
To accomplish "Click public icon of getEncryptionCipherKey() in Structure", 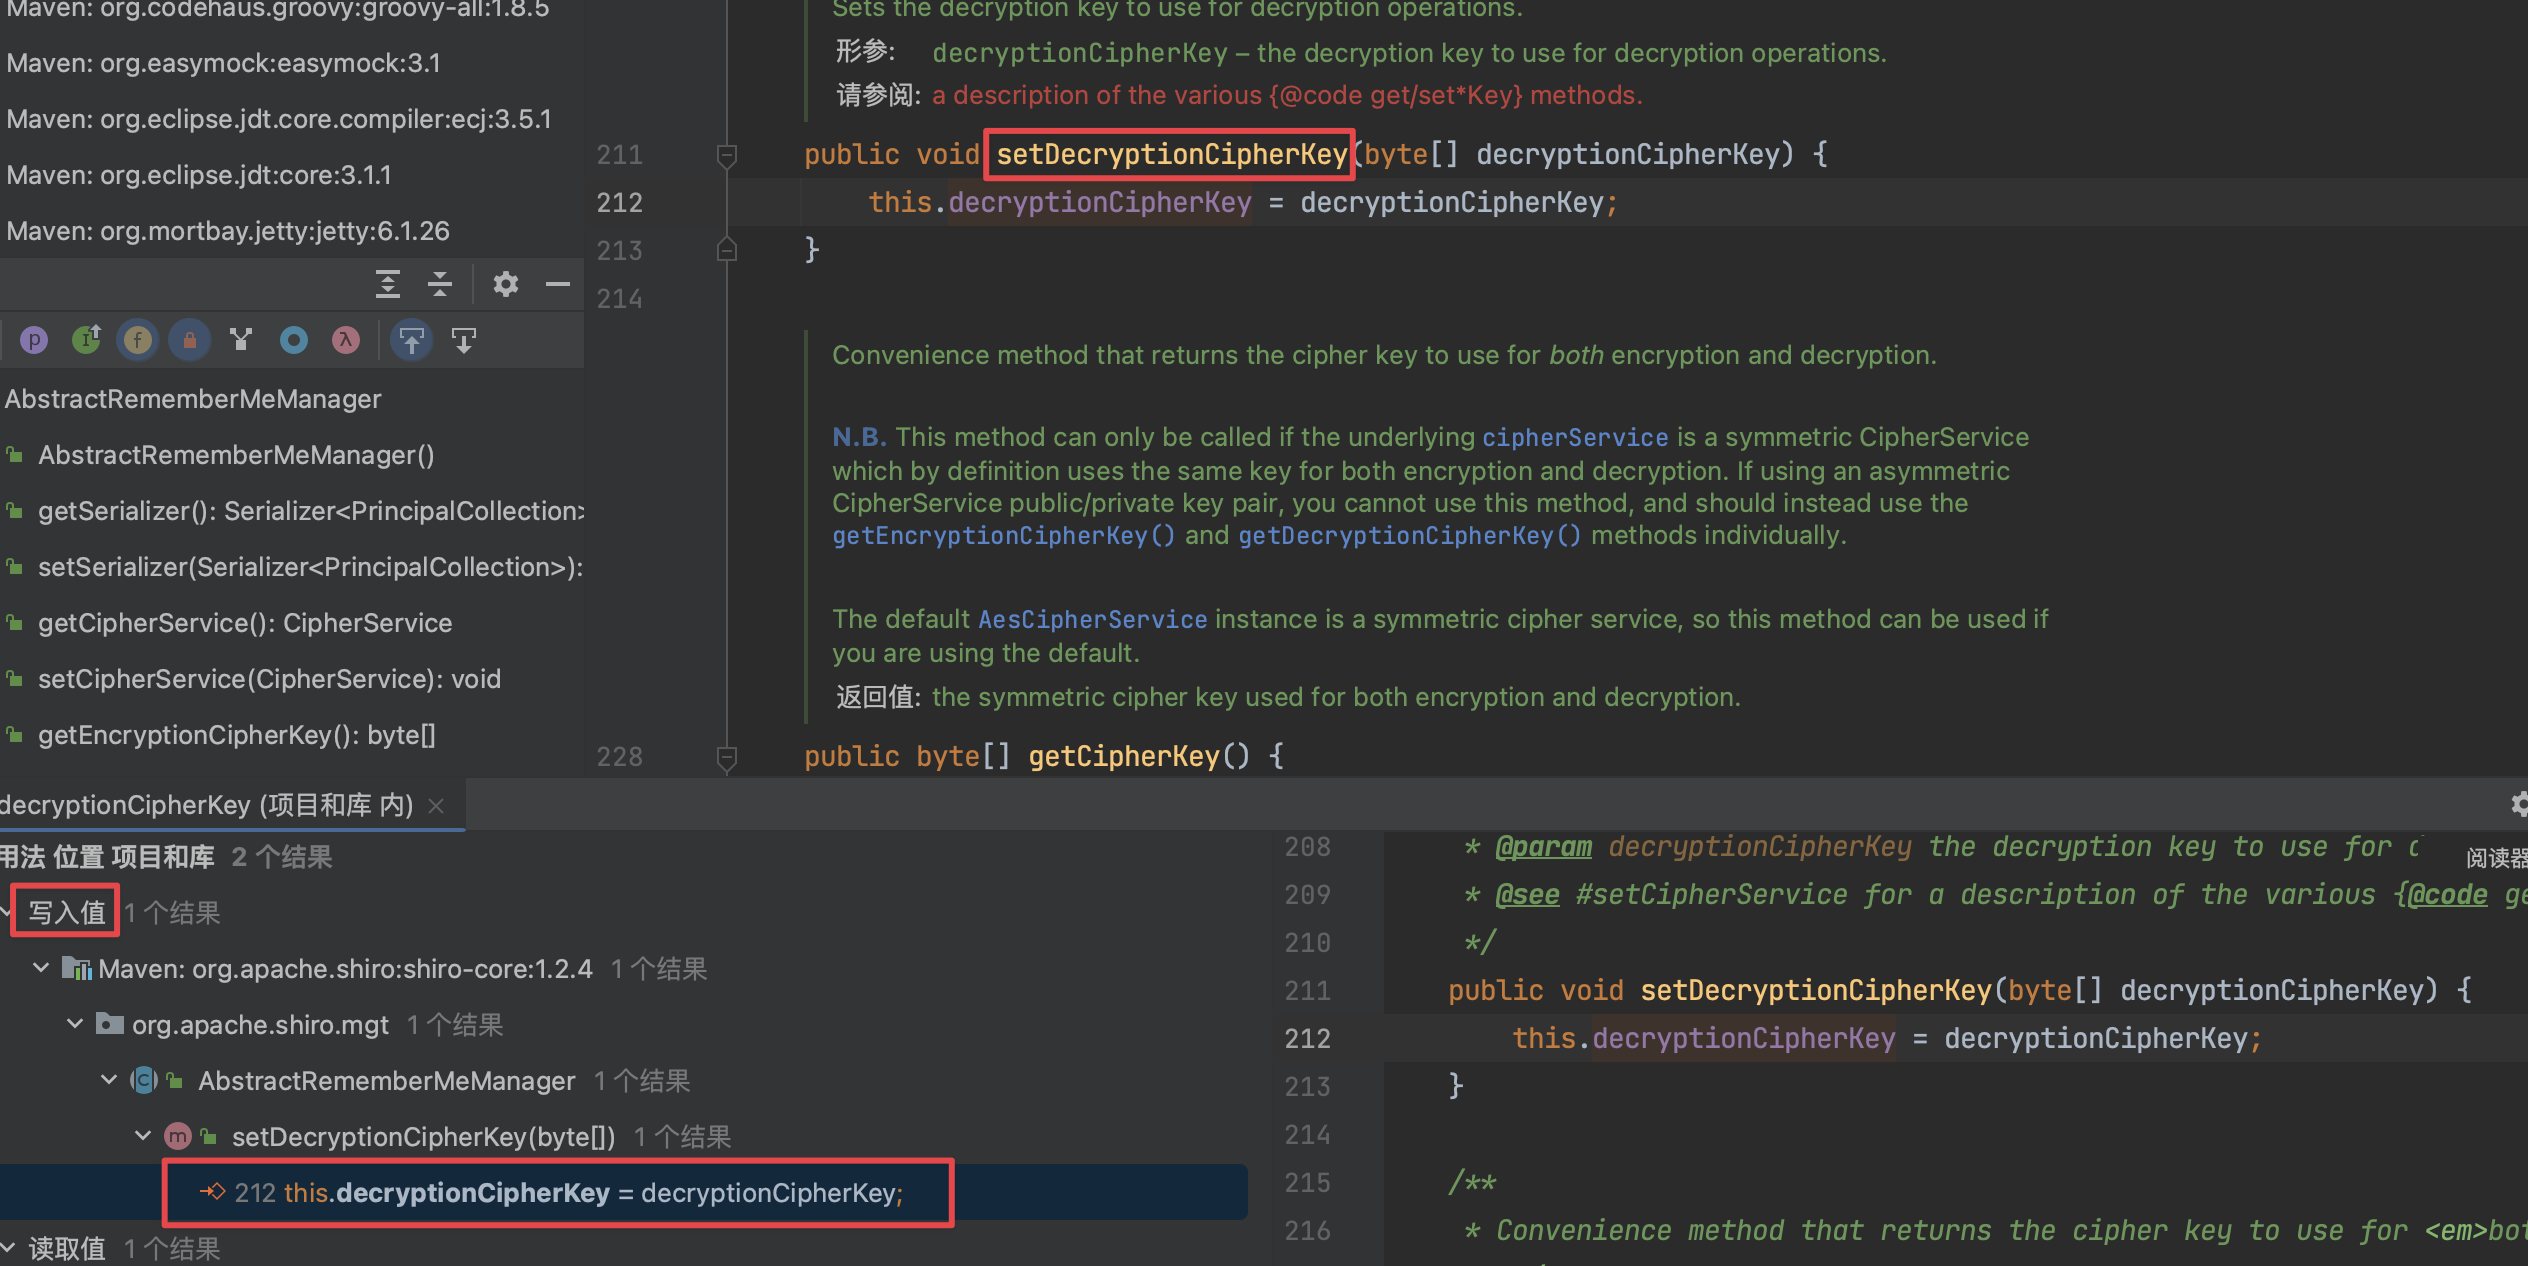I will click(x=15, y=735).
